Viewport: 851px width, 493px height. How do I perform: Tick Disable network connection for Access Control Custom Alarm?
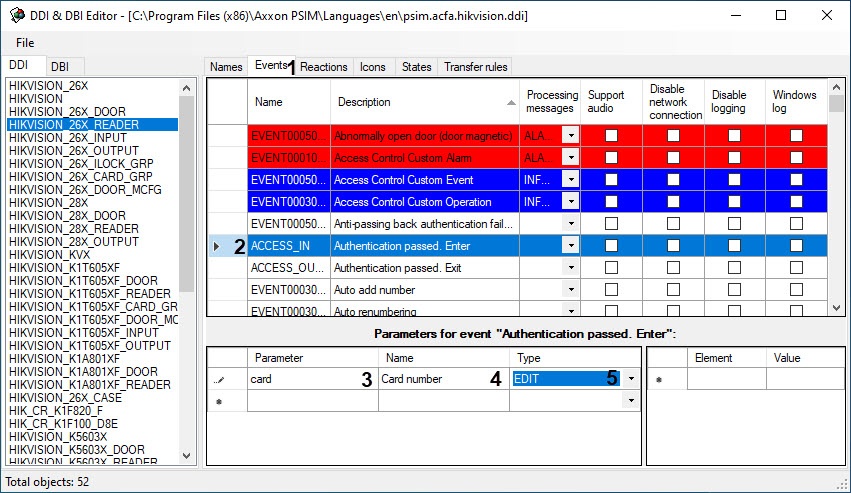point(673,158)
